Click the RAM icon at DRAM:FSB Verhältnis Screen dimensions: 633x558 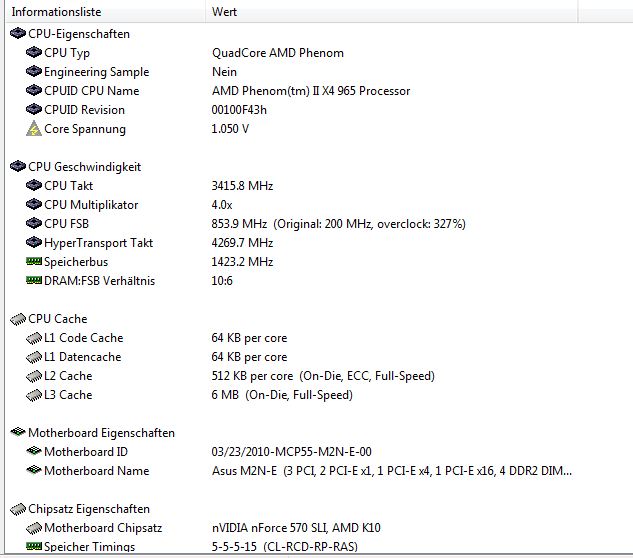coord(34,280)
